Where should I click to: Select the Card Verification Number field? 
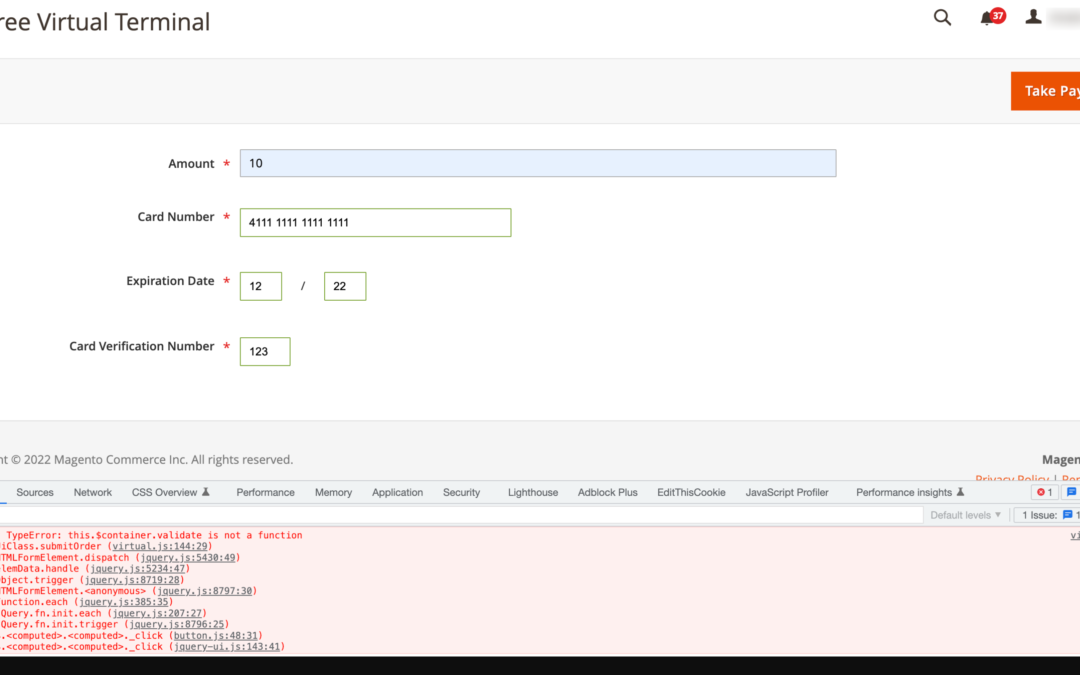click(x=265, y=351)
